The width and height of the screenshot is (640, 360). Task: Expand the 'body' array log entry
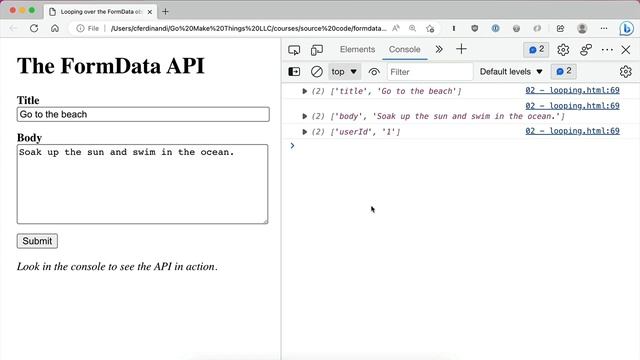pyautogui.click(x=304, y=116)
